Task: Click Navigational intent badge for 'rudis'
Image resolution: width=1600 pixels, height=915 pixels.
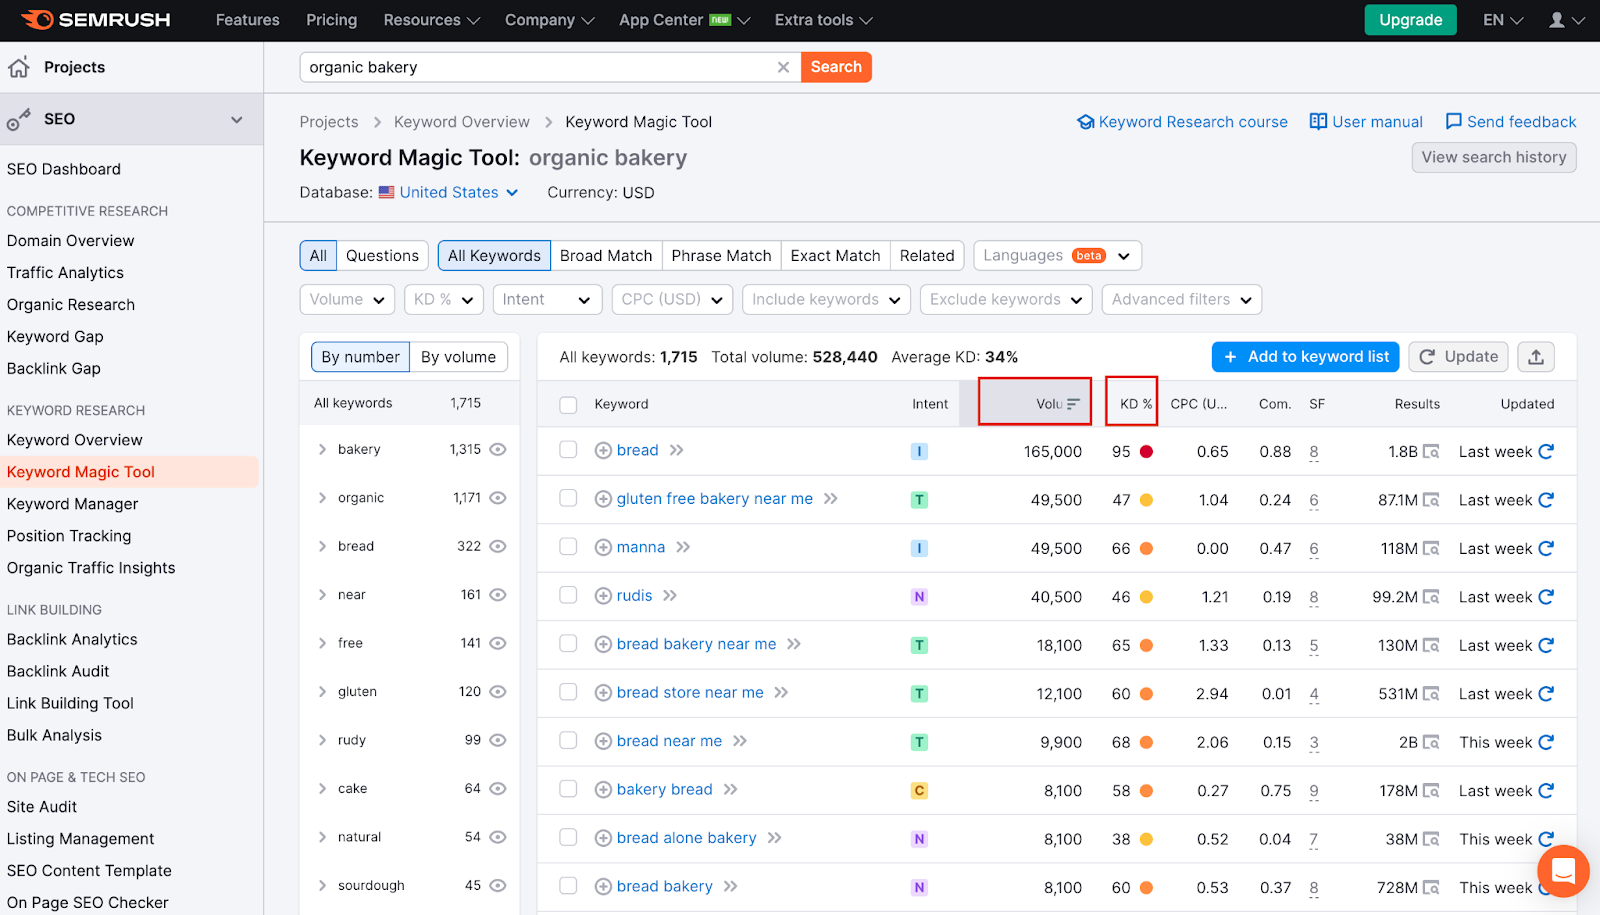Action: click(x=919, y=597)
